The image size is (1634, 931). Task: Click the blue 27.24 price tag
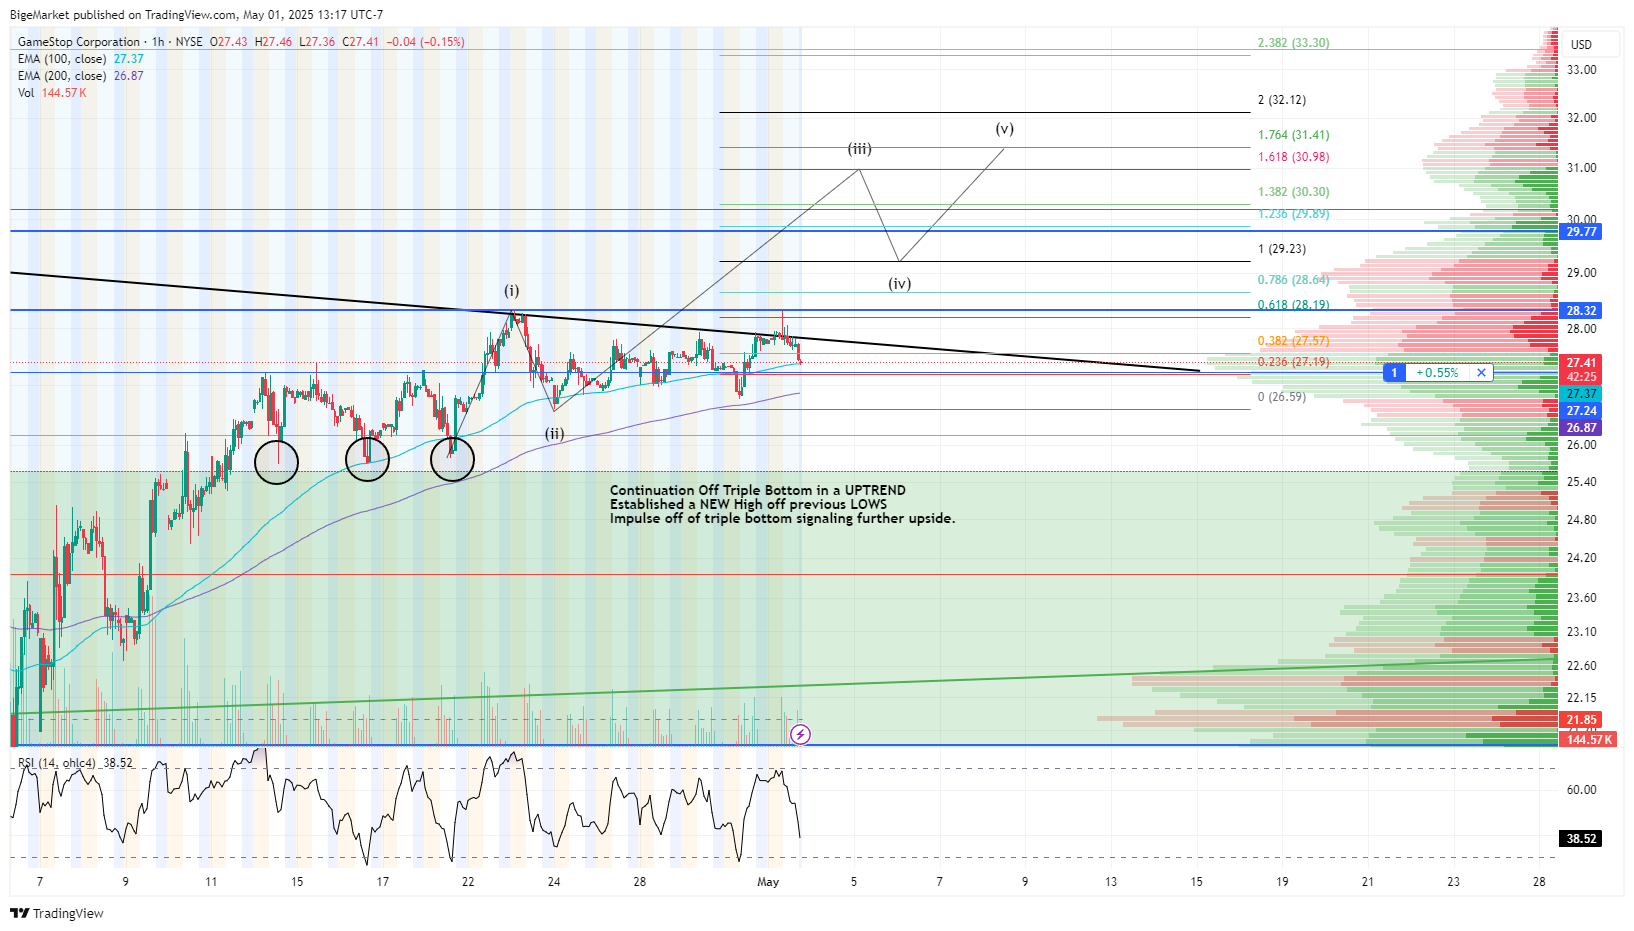[x=1581, y=411]
